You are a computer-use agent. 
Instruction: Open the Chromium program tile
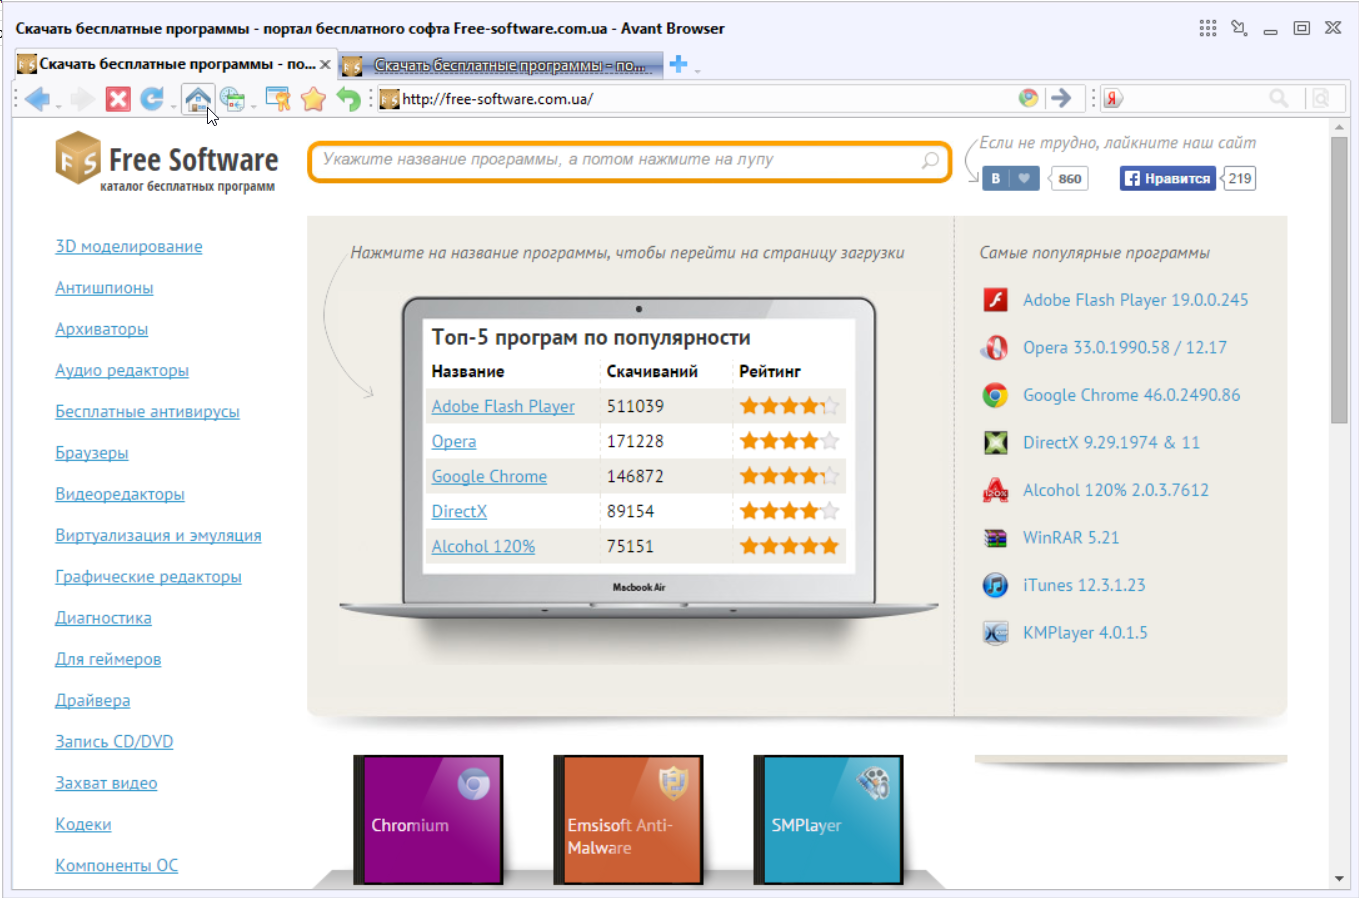coord(428,819)
